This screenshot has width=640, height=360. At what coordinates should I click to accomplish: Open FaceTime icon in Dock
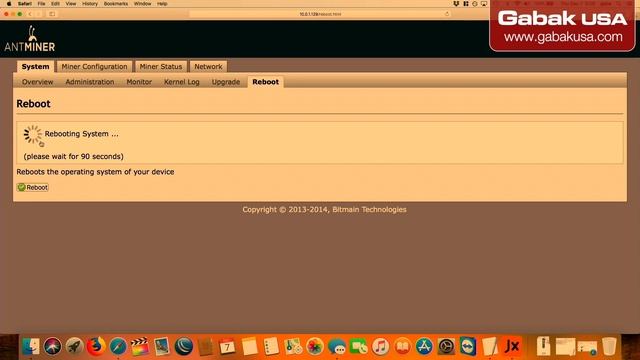[x=358, y=347]
